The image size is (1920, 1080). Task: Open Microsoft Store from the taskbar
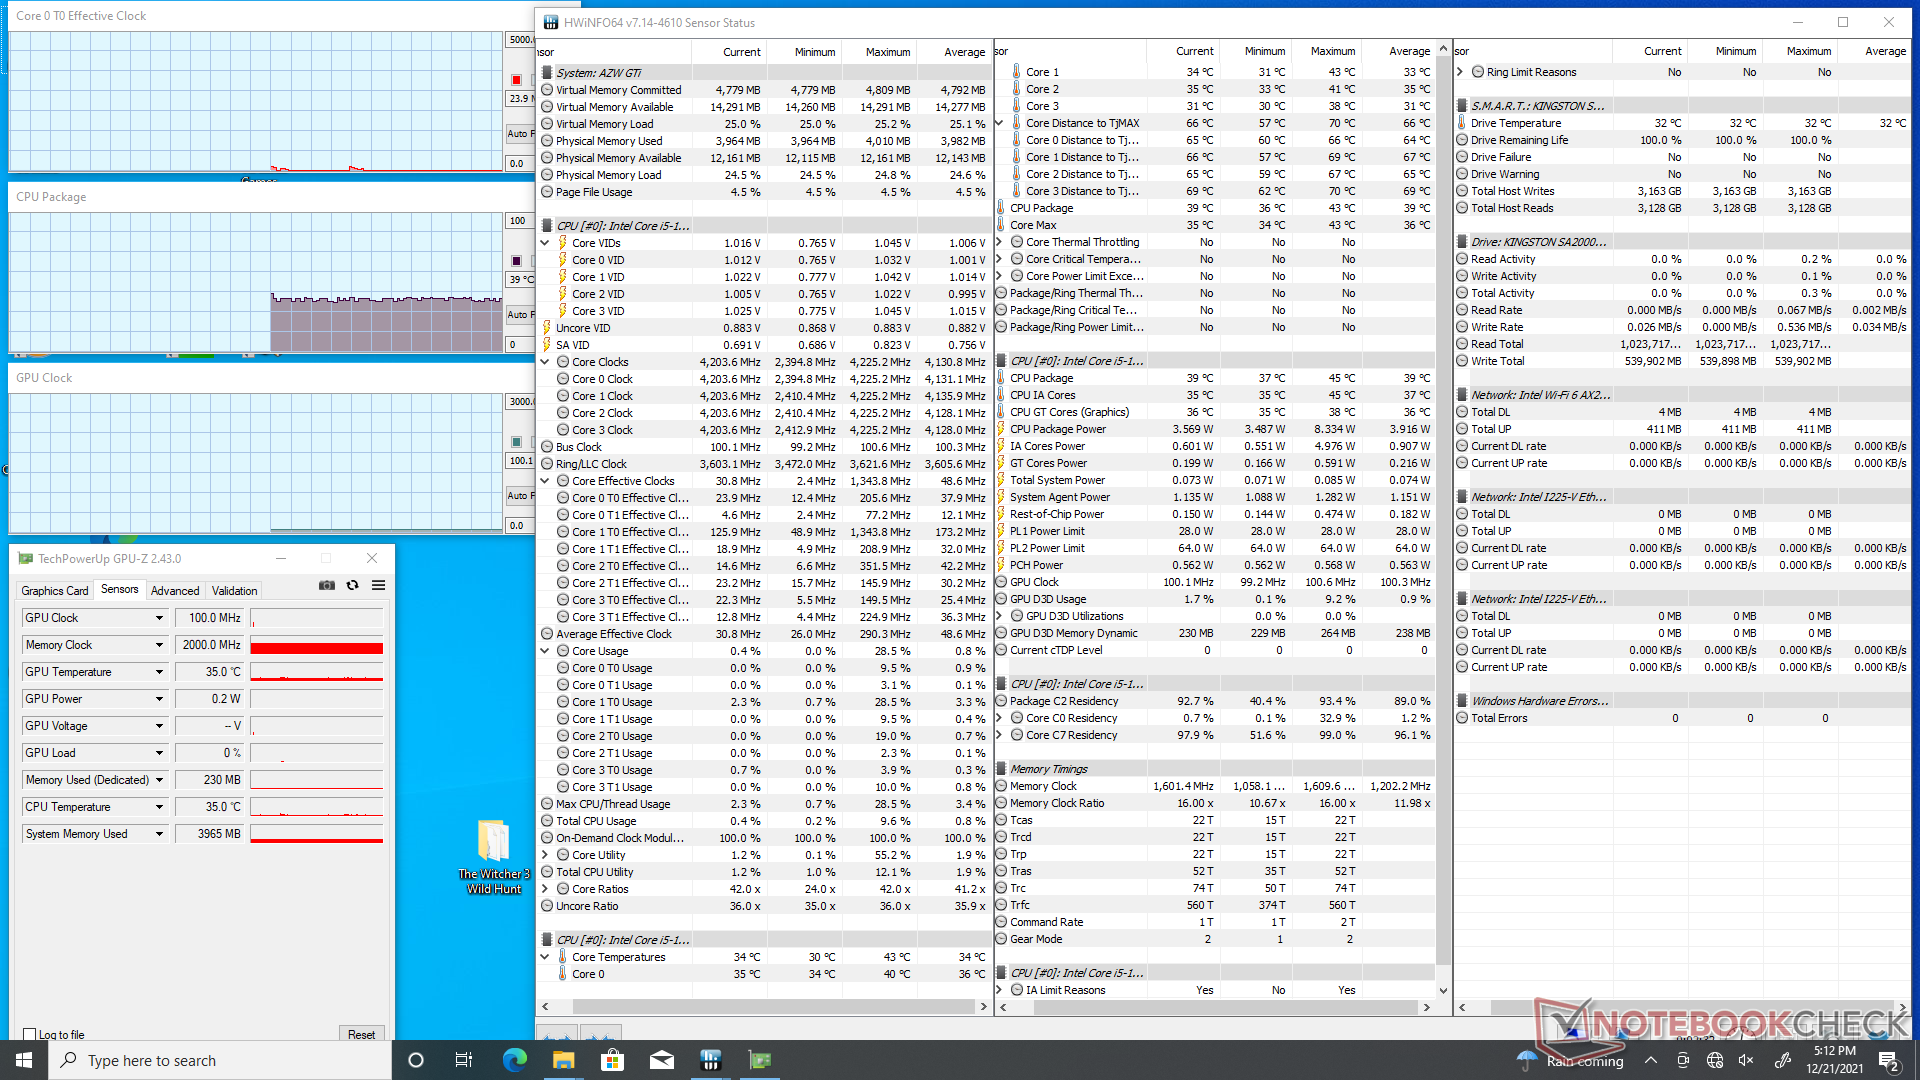coord(612,1060)
